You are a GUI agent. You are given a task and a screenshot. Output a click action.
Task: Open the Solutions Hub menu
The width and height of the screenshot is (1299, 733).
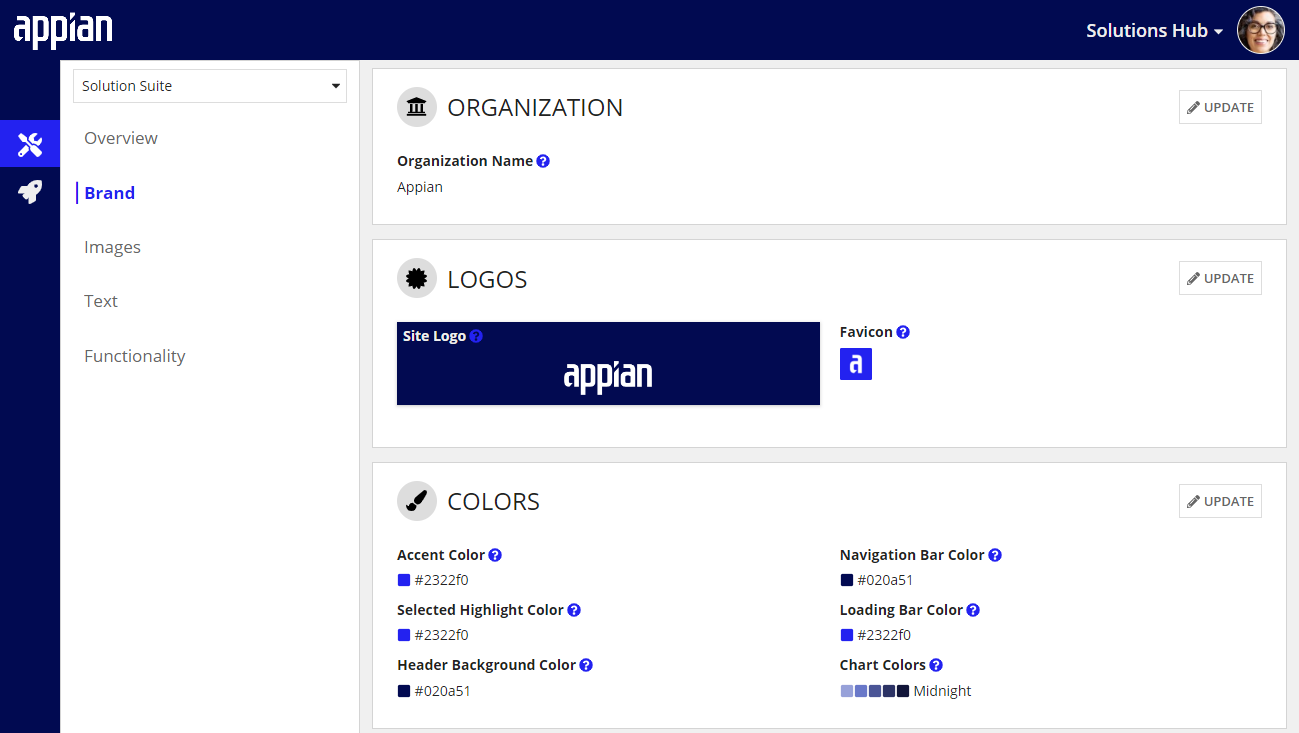coord(1154,31)
